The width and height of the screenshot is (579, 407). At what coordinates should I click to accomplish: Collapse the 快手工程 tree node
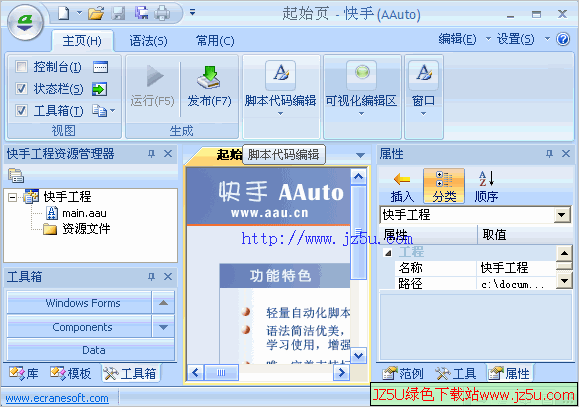[x=12, y=198]
